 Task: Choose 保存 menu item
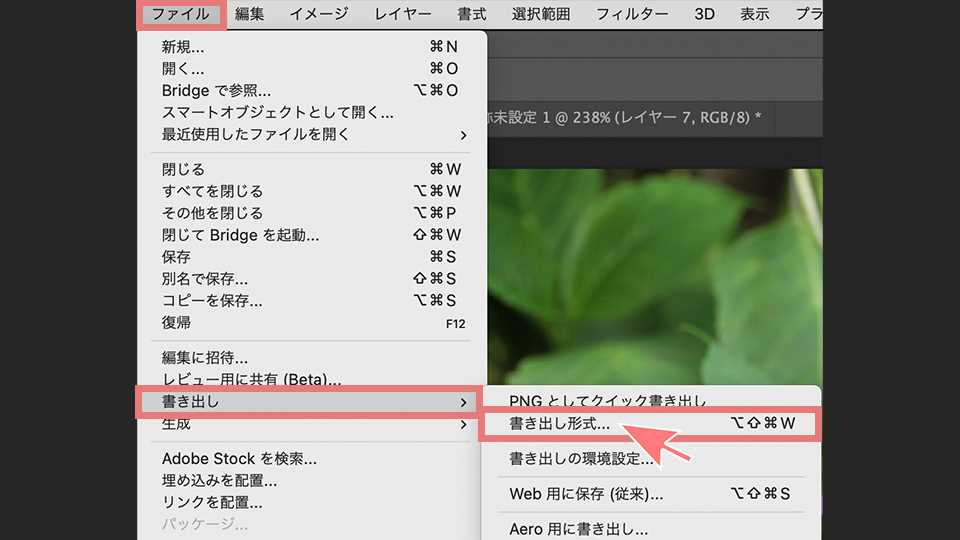click(312, 257)
